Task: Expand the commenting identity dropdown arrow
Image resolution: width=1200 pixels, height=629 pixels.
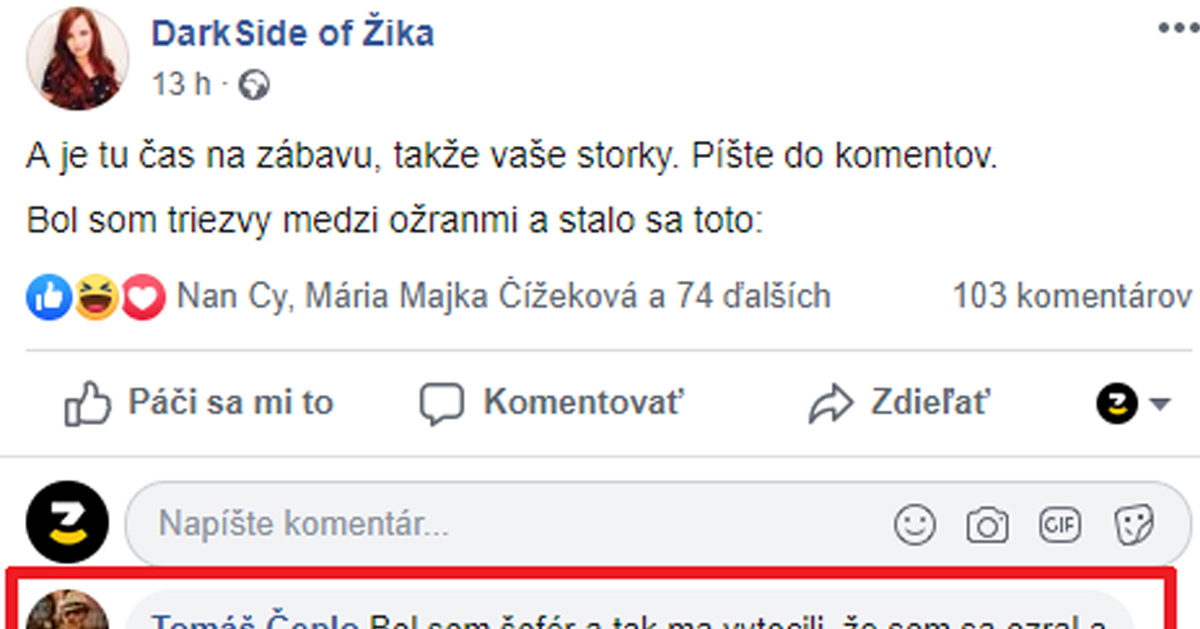Action: [1160, 404]
